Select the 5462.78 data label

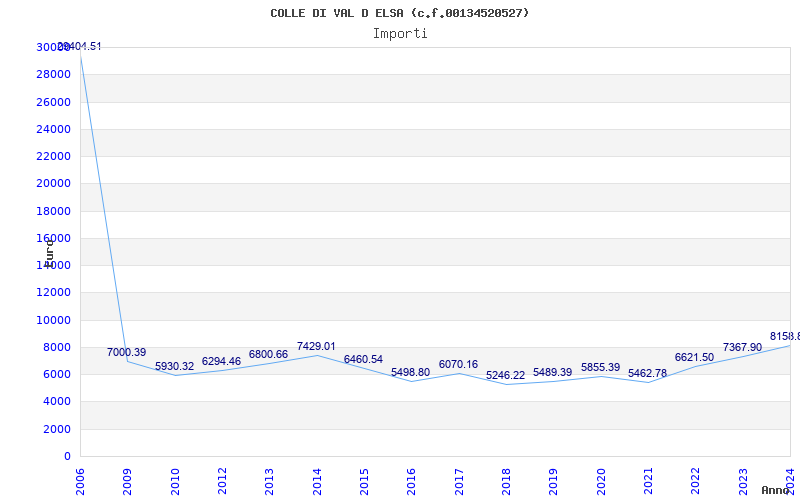647,373
